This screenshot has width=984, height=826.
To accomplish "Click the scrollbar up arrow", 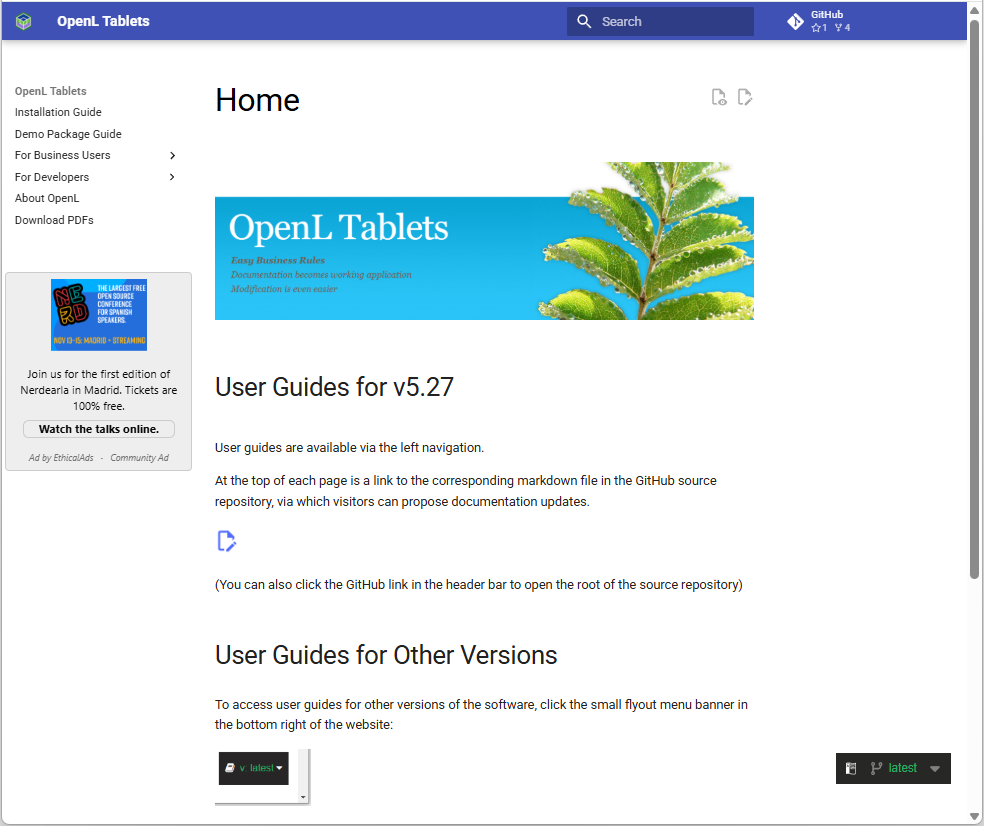I will [x=974, y=10].
